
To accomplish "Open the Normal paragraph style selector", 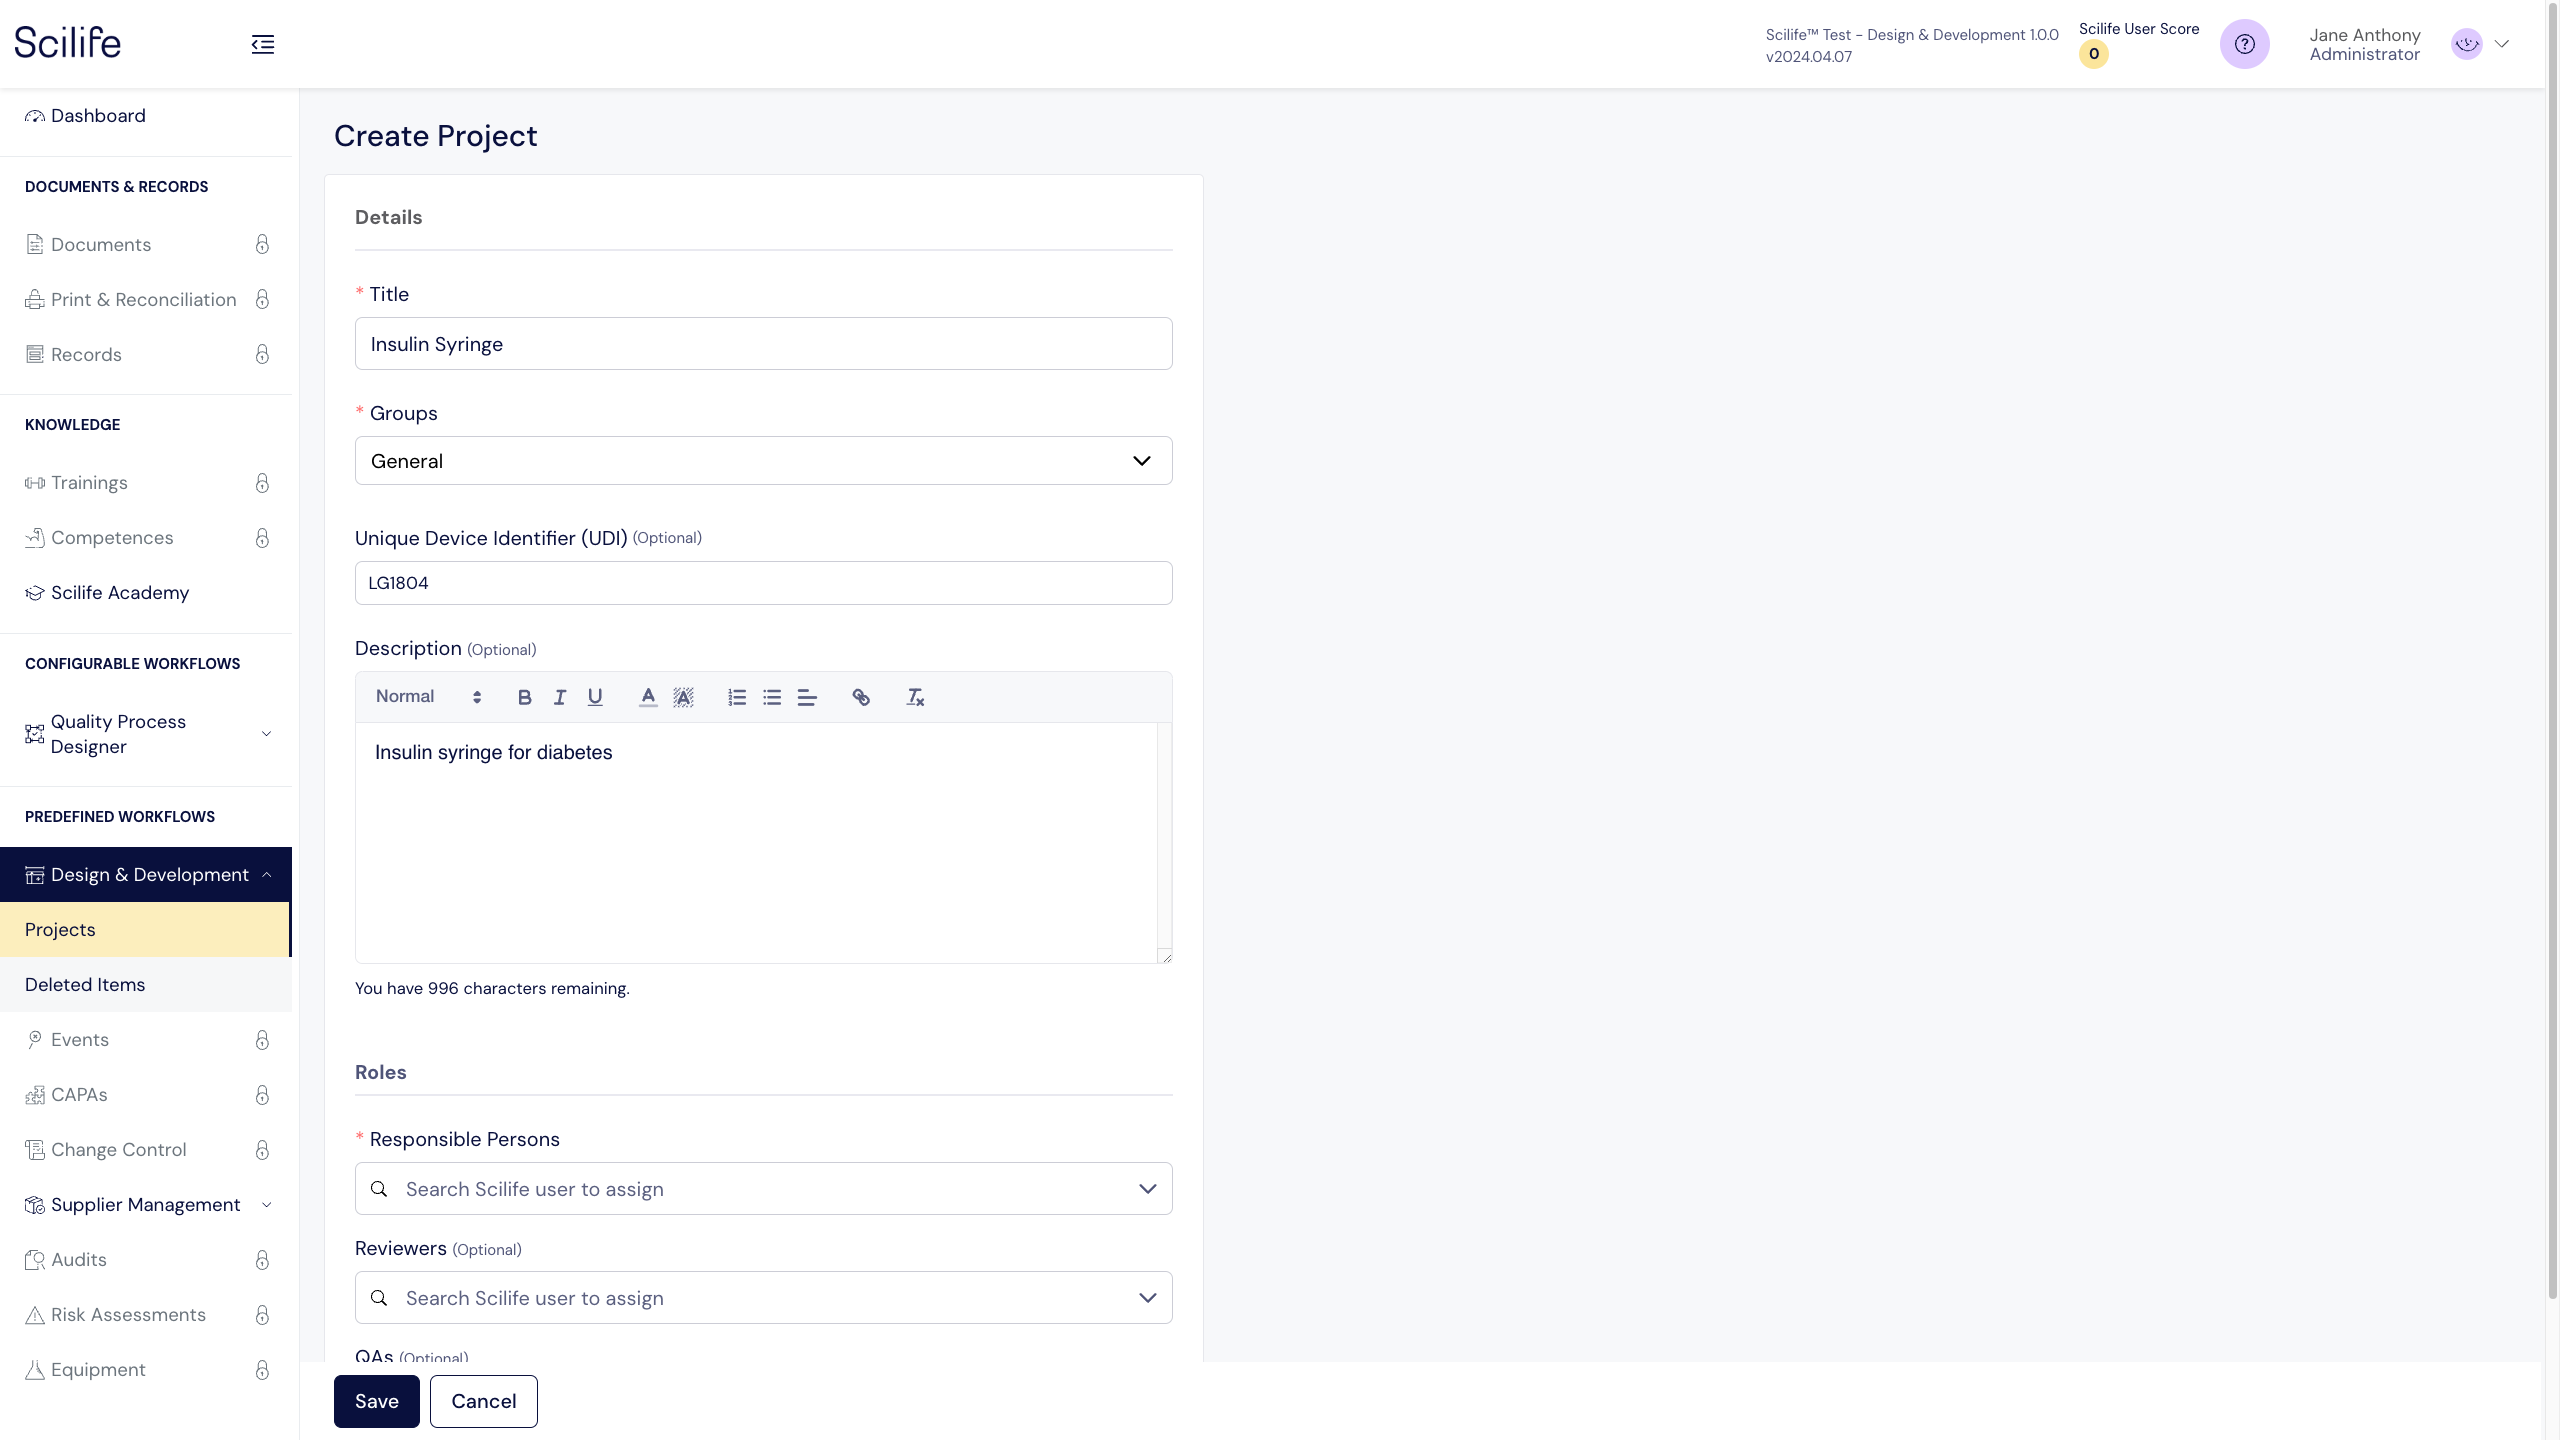I will (x=428, y=697).
